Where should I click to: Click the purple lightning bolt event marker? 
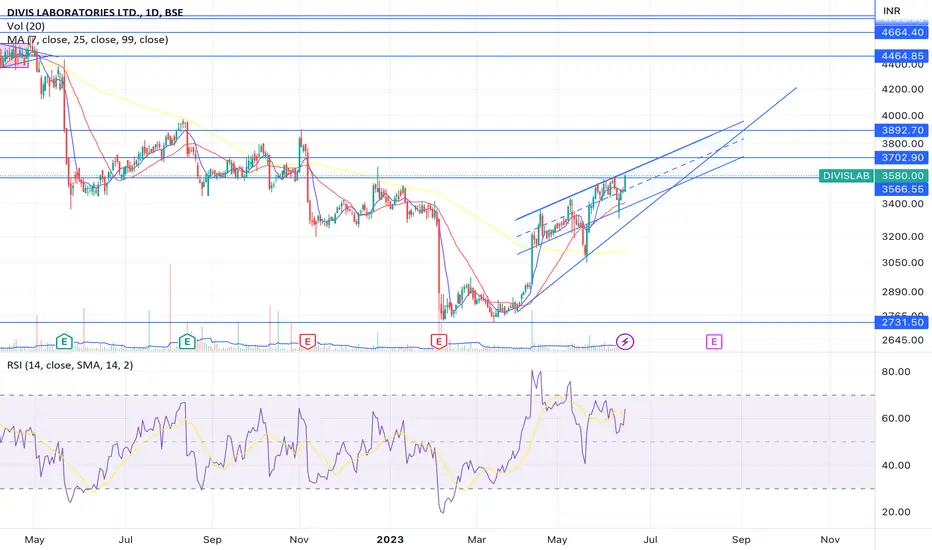[625, 341]
